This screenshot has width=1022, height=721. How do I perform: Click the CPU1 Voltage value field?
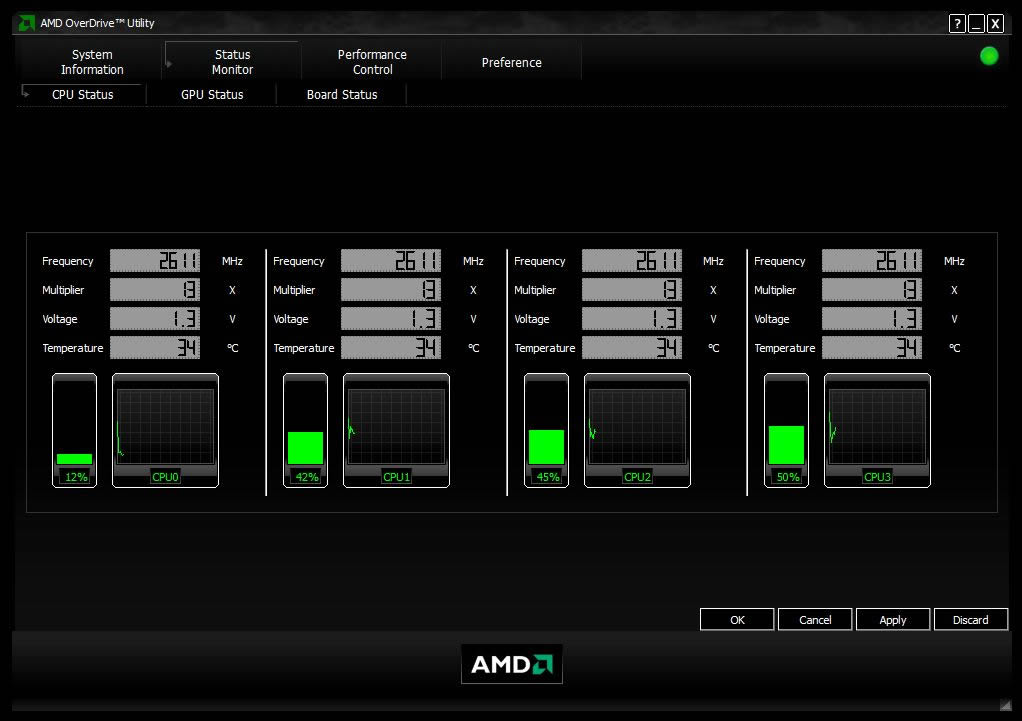(391, 319)
